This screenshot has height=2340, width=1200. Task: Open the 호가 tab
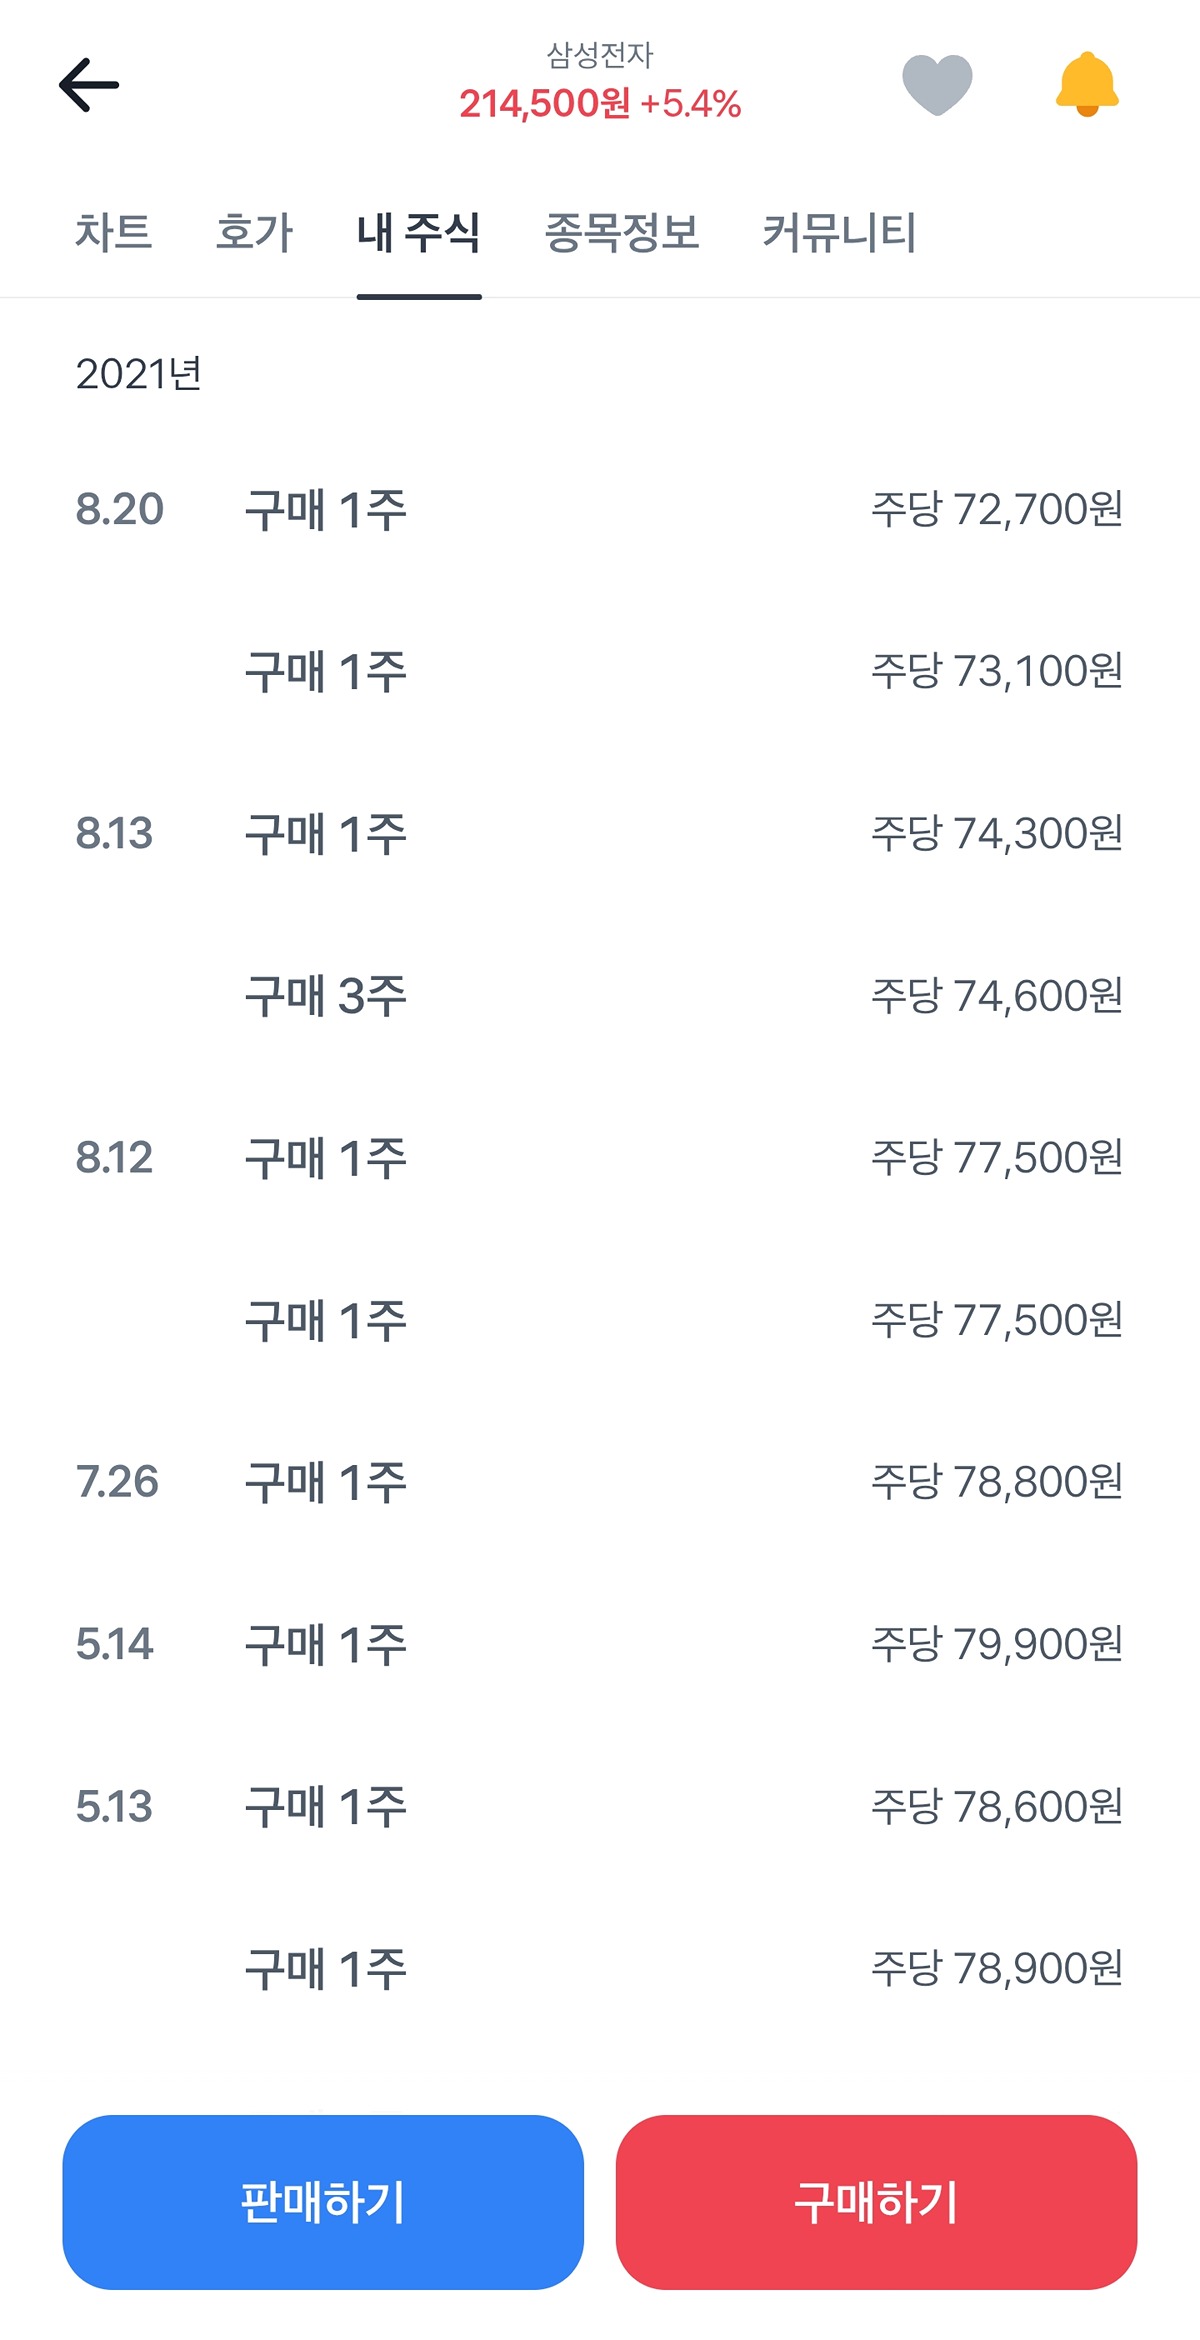point(255,233)
